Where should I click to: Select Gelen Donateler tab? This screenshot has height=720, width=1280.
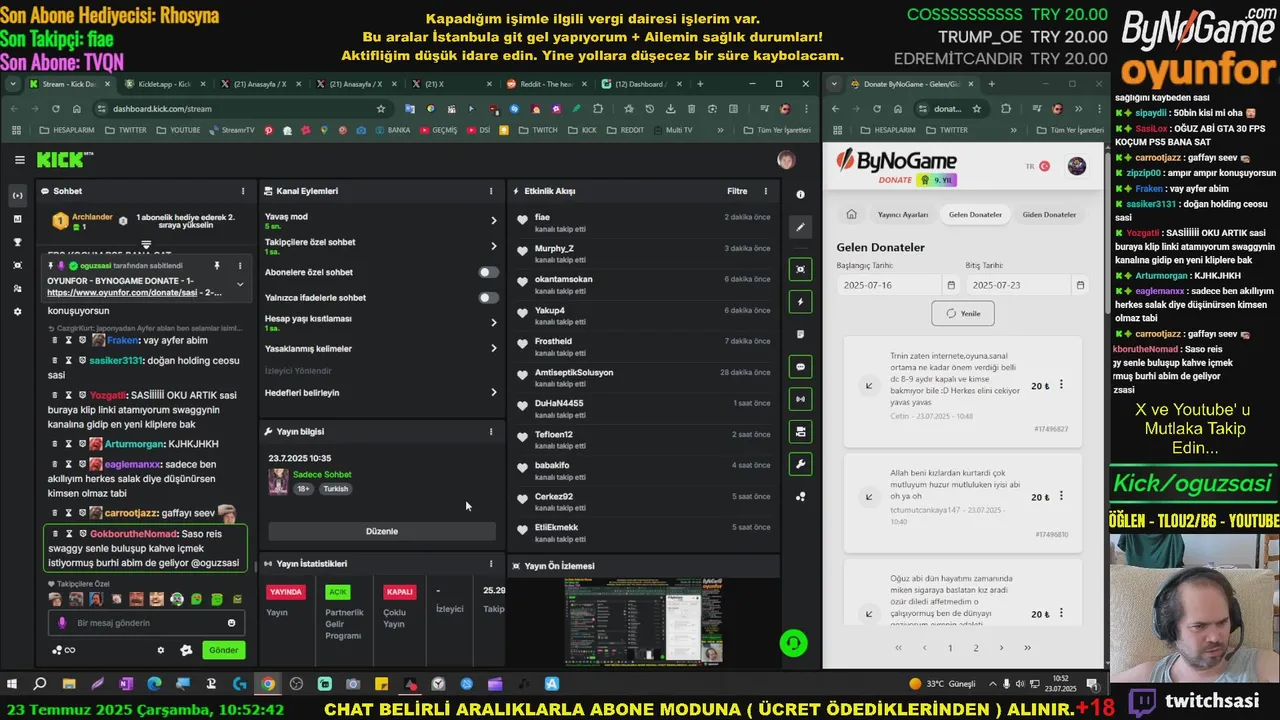coord(975,214)
